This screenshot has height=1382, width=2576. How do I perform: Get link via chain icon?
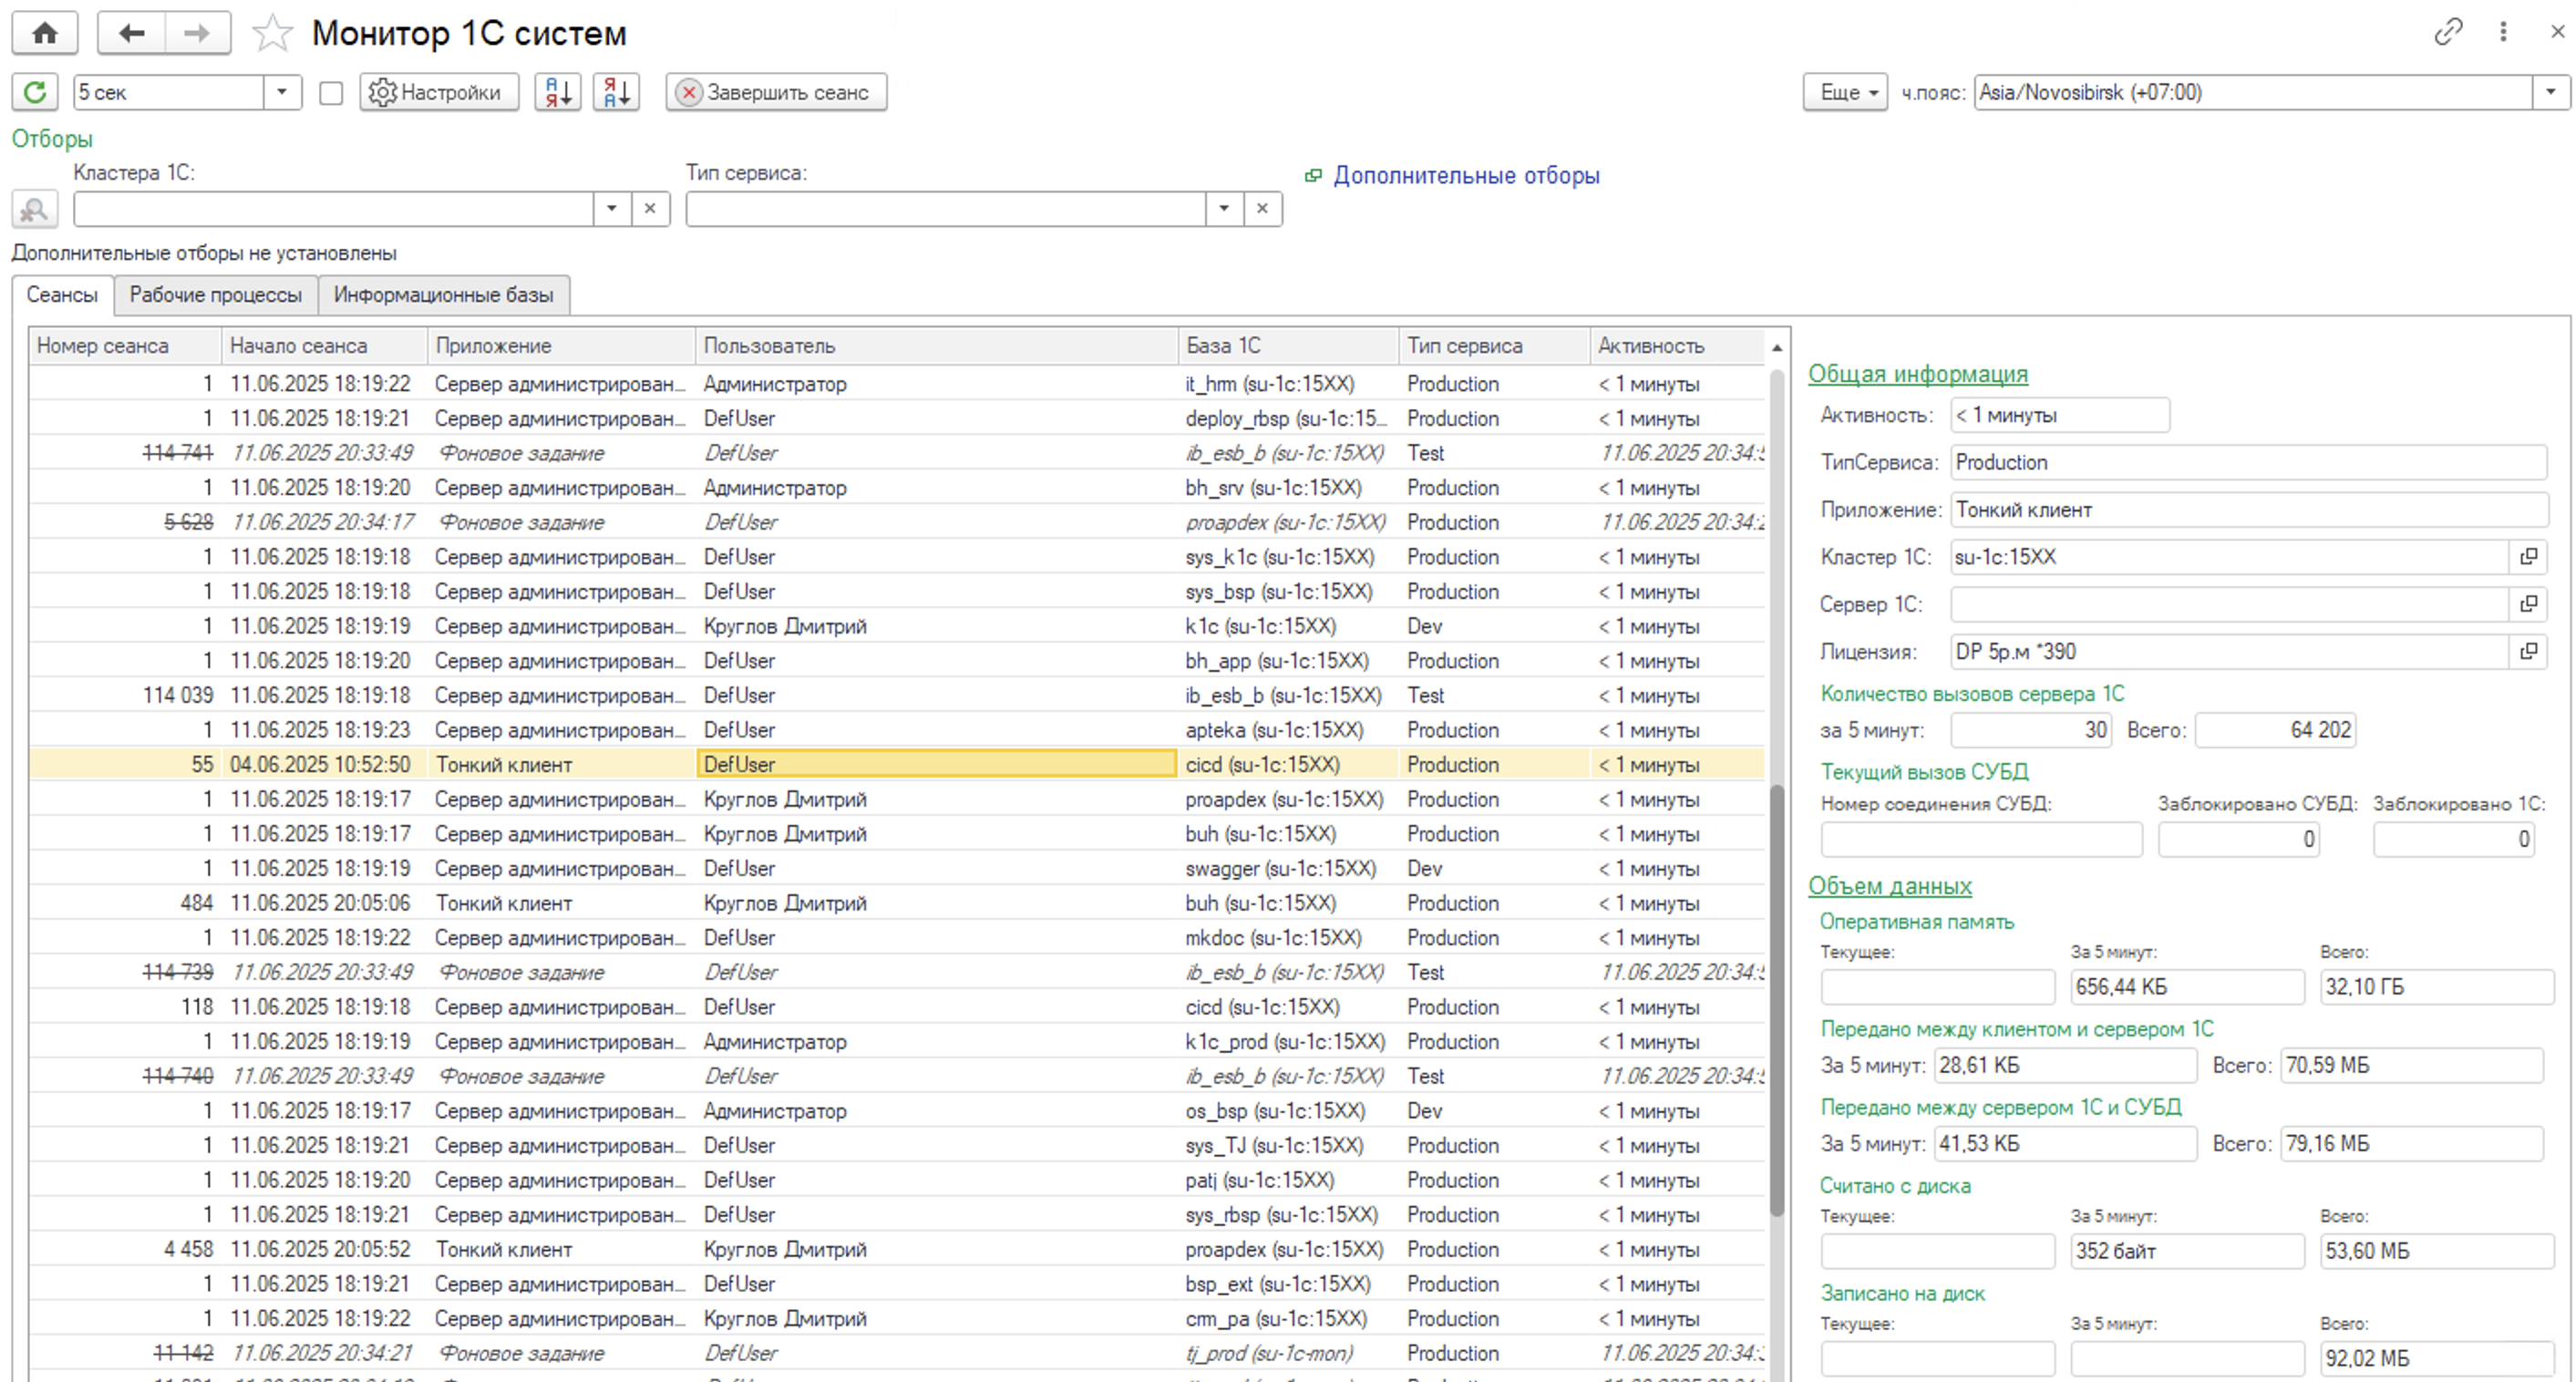[2447, 32]
